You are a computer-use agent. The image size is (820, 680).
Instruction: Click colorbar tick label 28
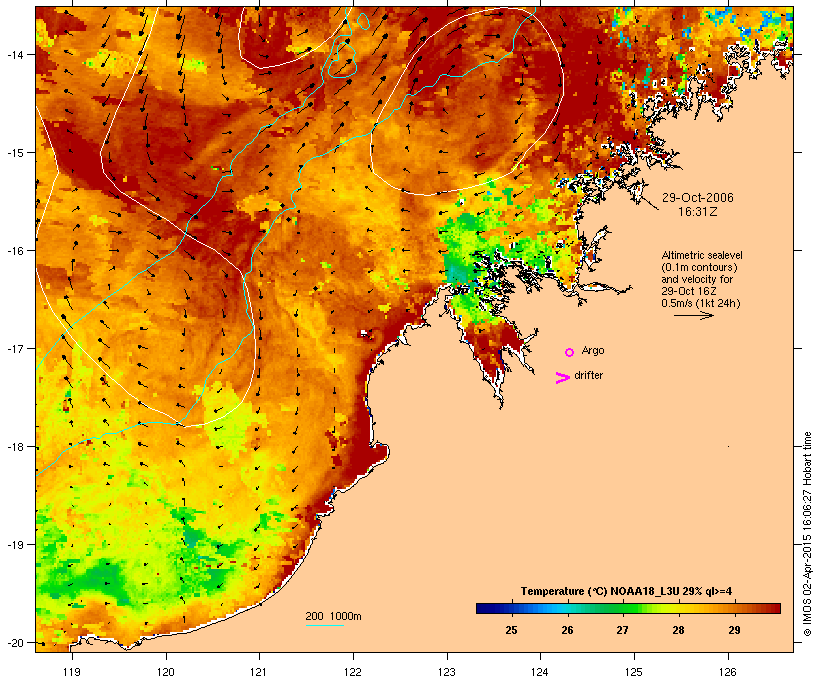(x=678, y=630)
